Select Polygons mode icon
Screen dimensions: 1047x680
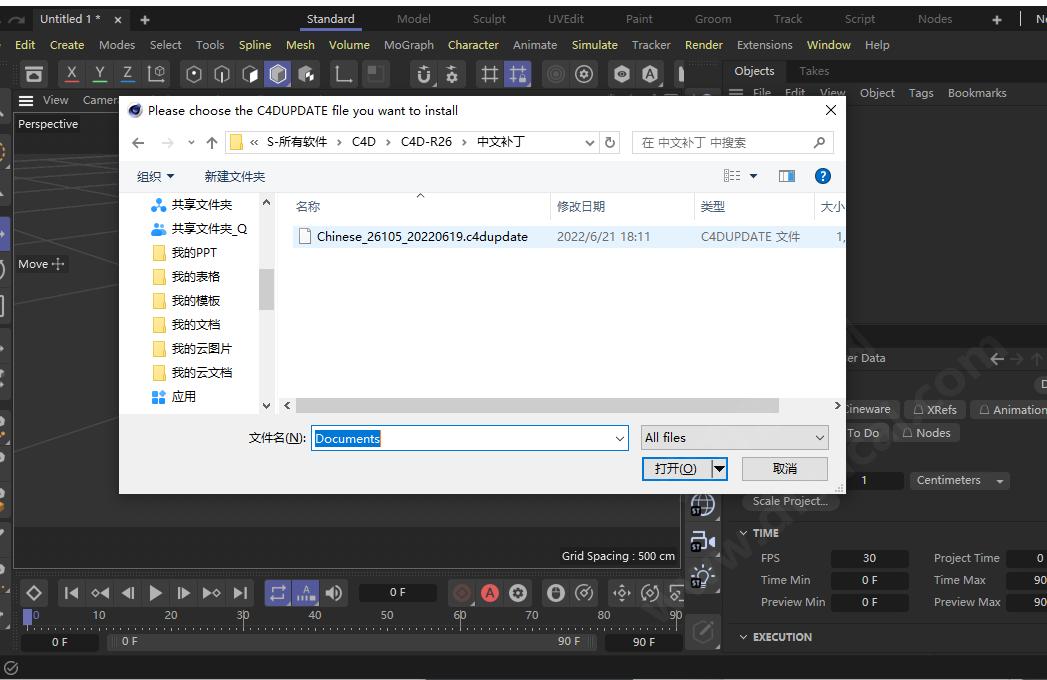[250, 73]
